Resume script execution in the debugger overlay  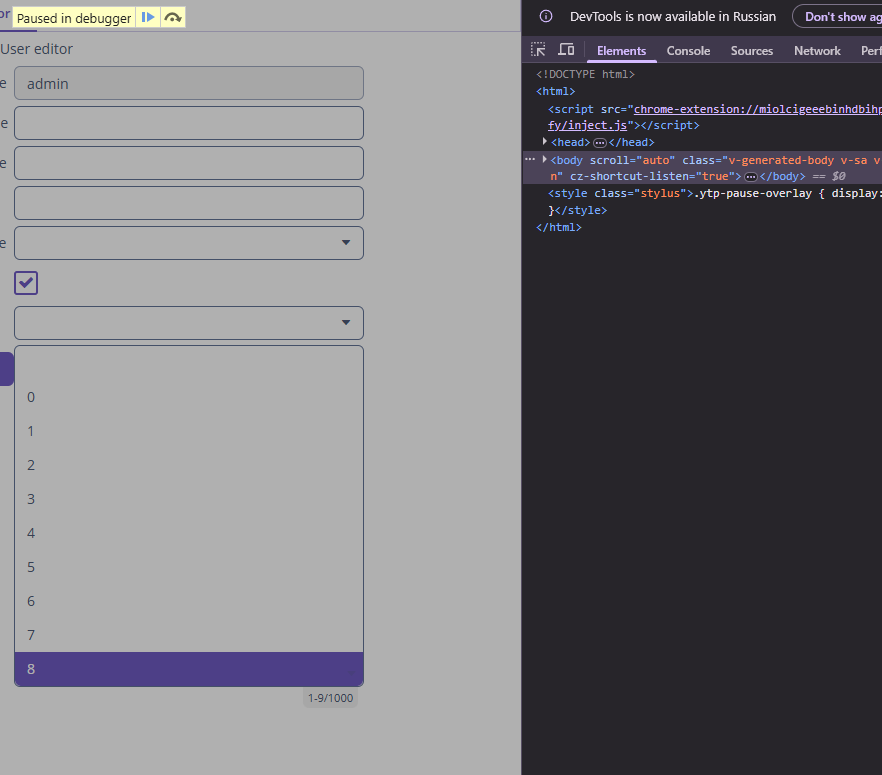click(x=148, y=17)
